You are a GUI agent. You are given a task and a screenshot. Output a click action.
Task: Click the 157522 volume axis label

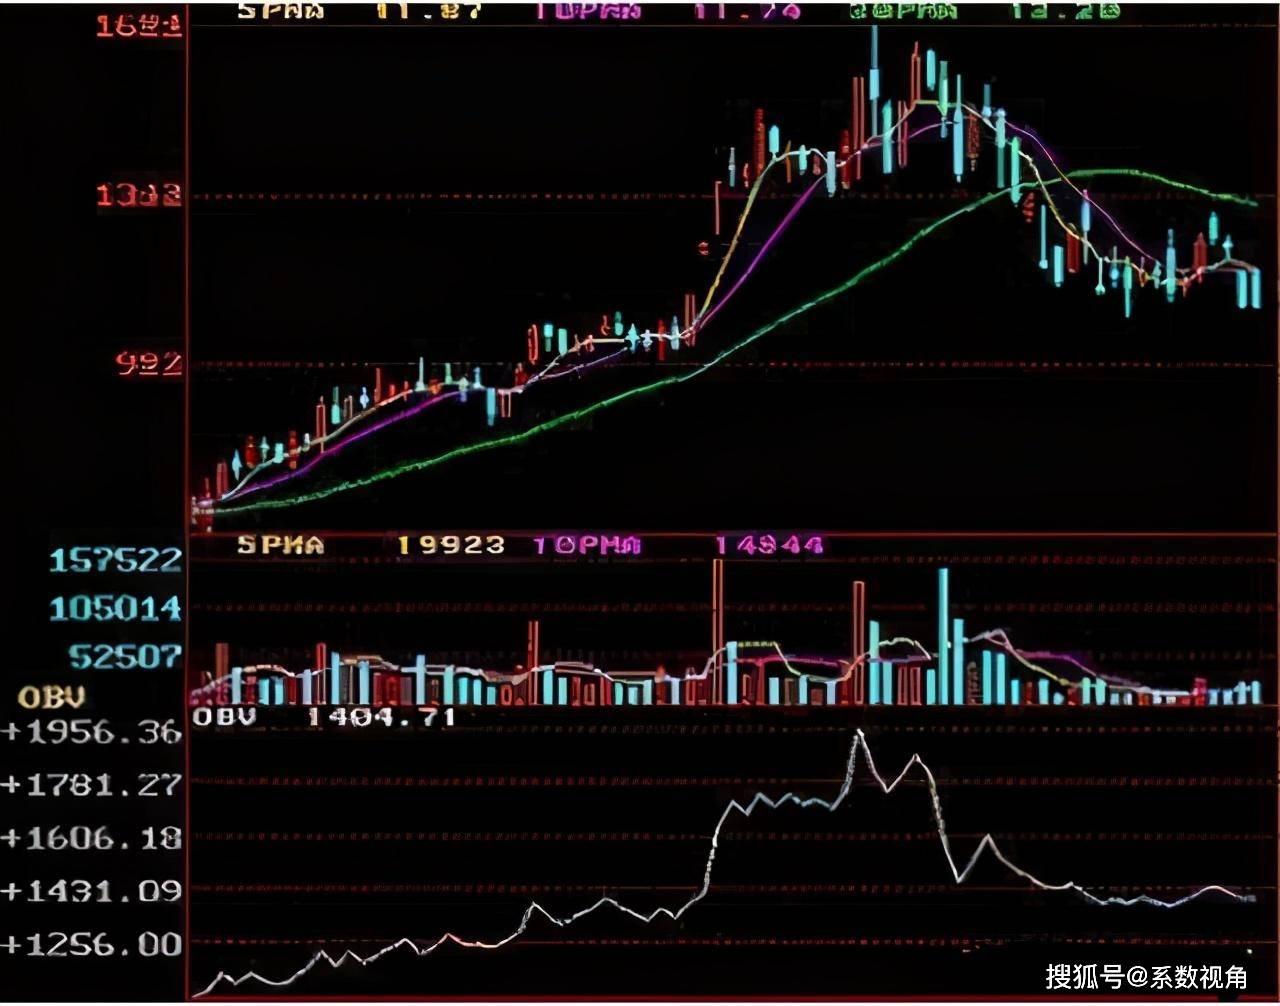pyautogui.click(x=116, y=560)
